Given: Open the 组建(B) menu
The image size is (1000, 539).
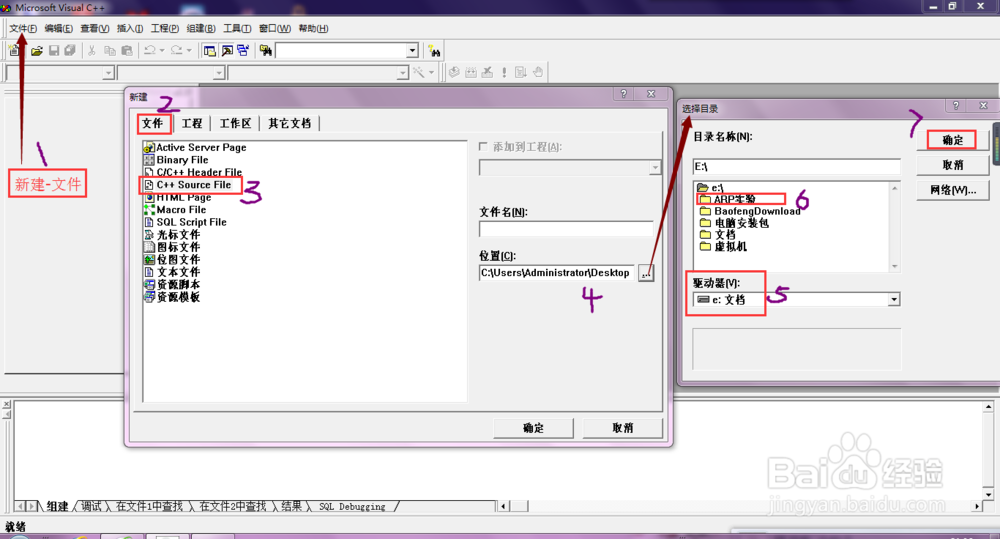Looking at the screenshot, I should [201, 29].
